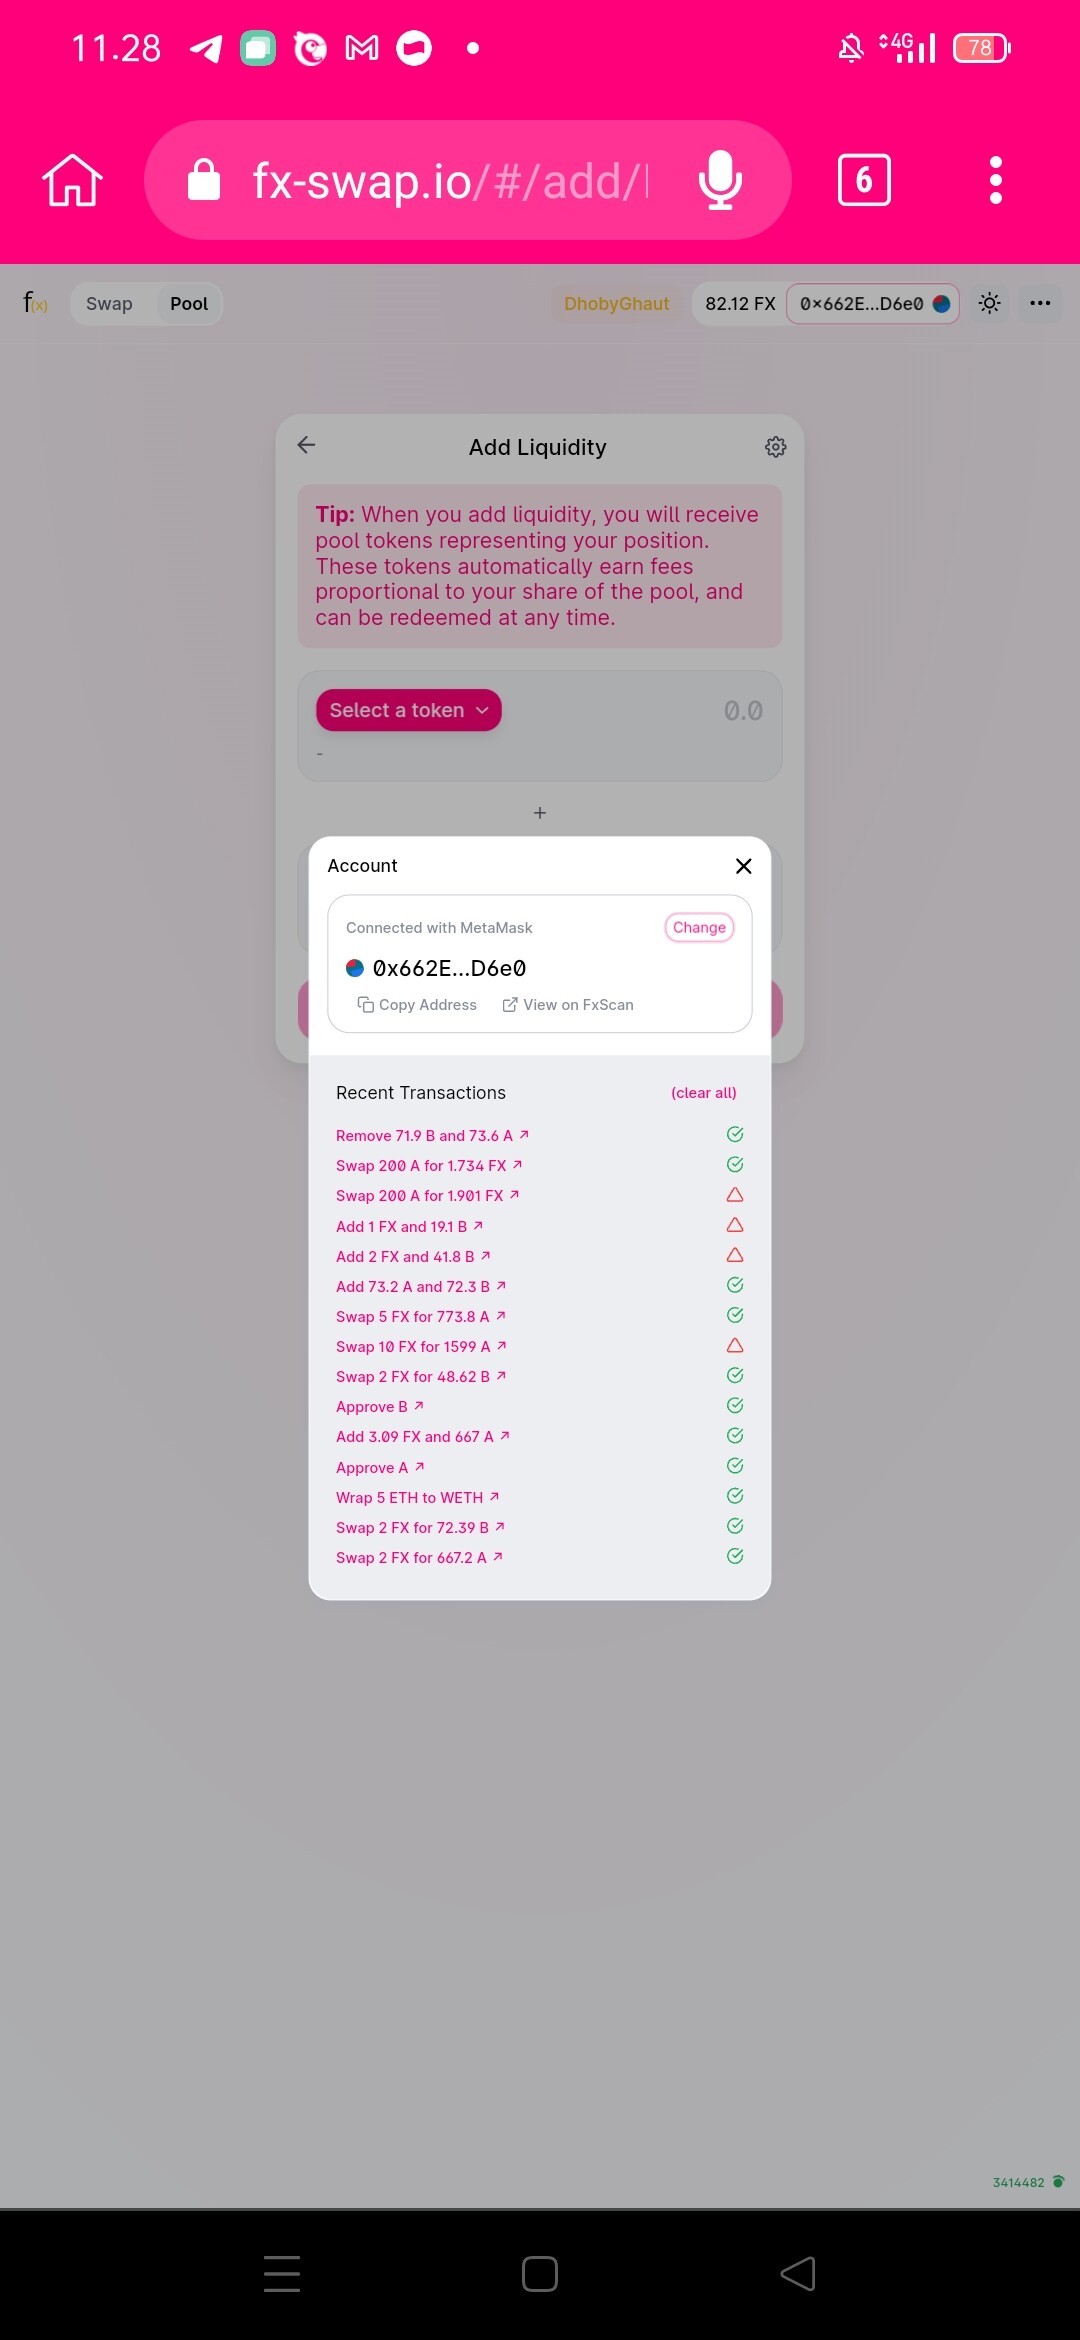Viewport: 1080px width, 2340px height.
Task: Tap the microphone voice search icon
Action: click(720, 180)
